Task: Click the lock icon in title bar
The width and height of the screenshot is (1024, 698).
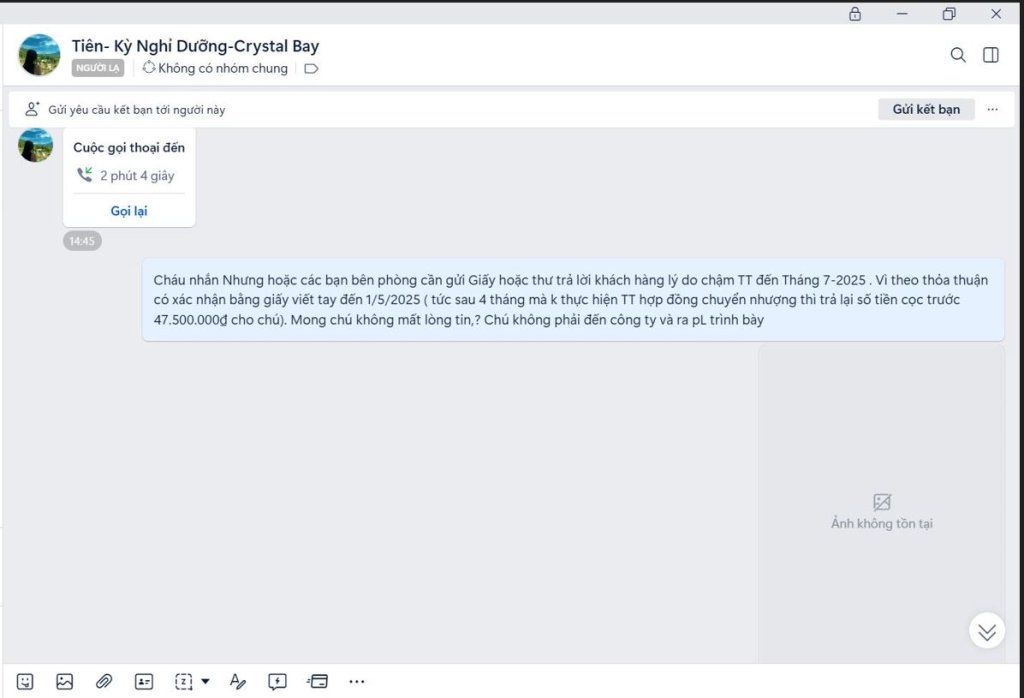Action: pyautogui.click(x=855, y=14)
